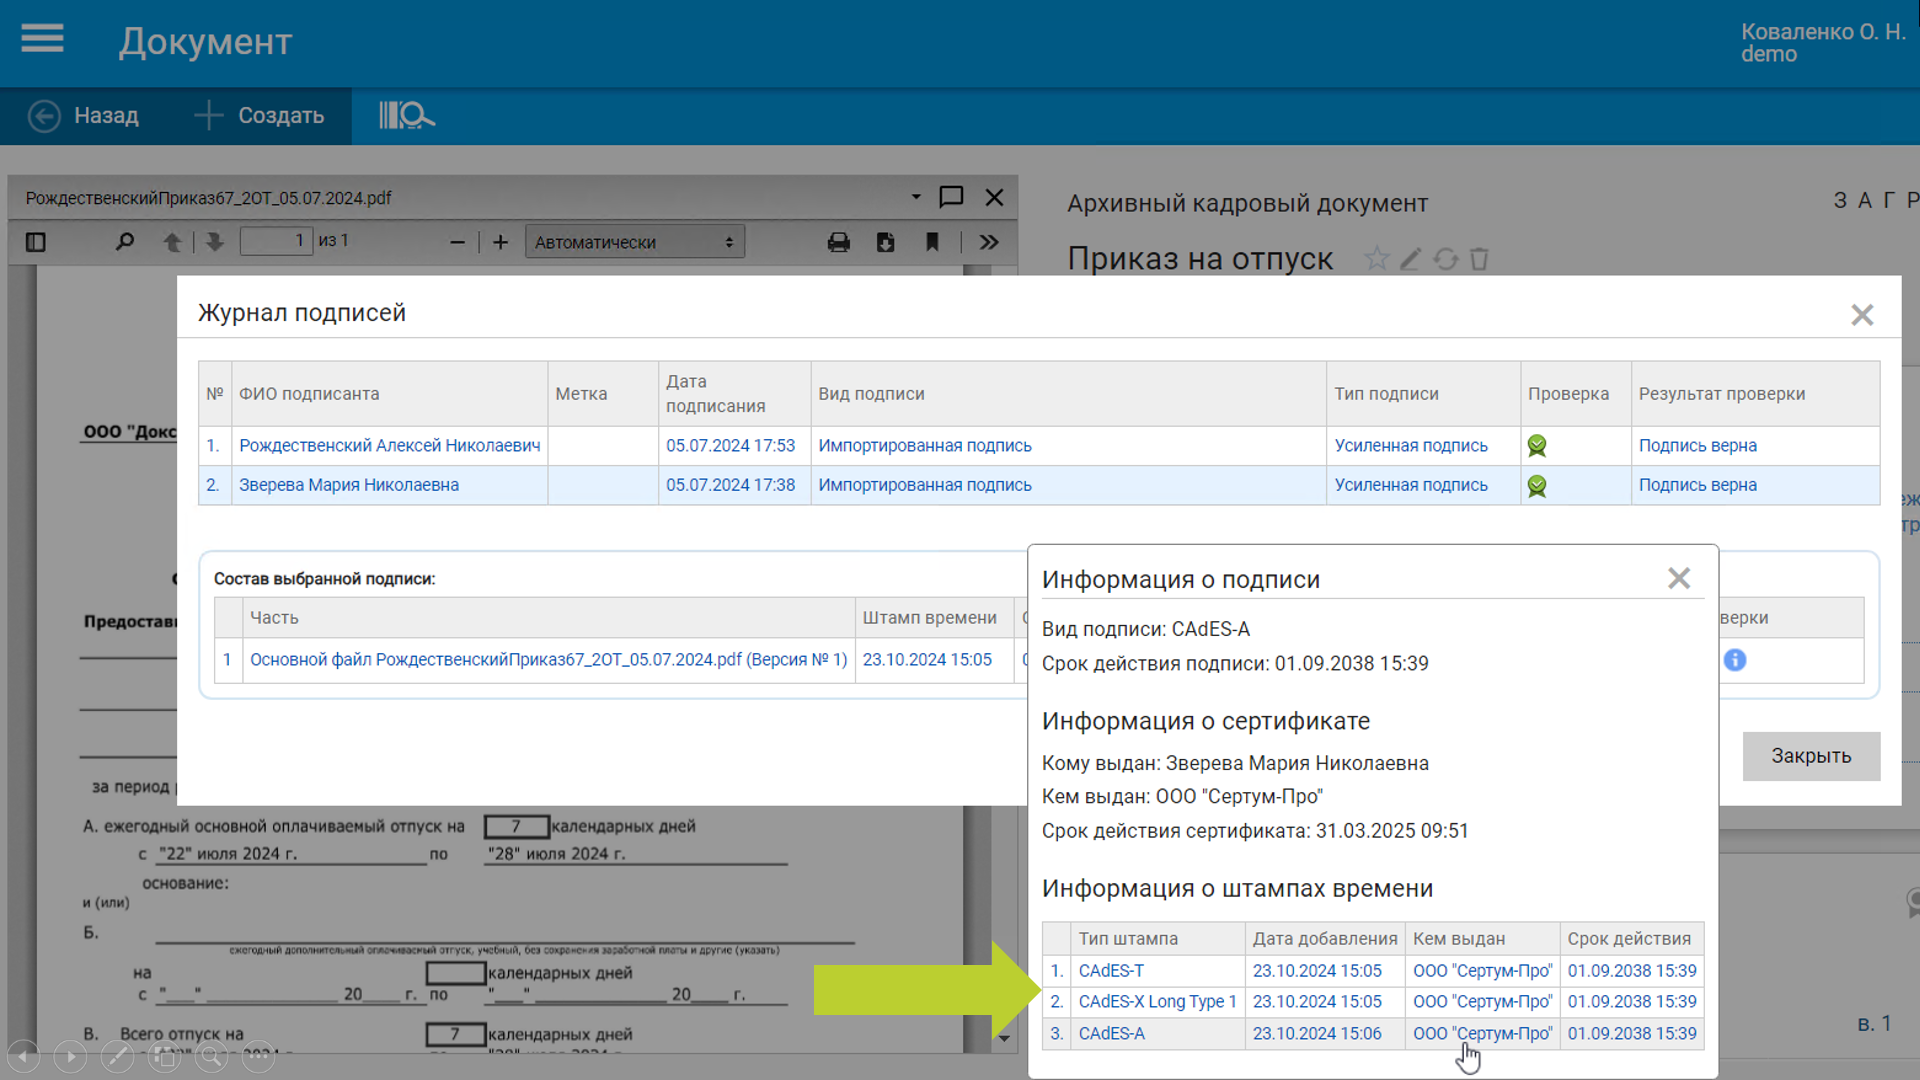Click user name Коваленко О. Н.
This screenshot has width=1920, height=1080.
point(1823,32)
